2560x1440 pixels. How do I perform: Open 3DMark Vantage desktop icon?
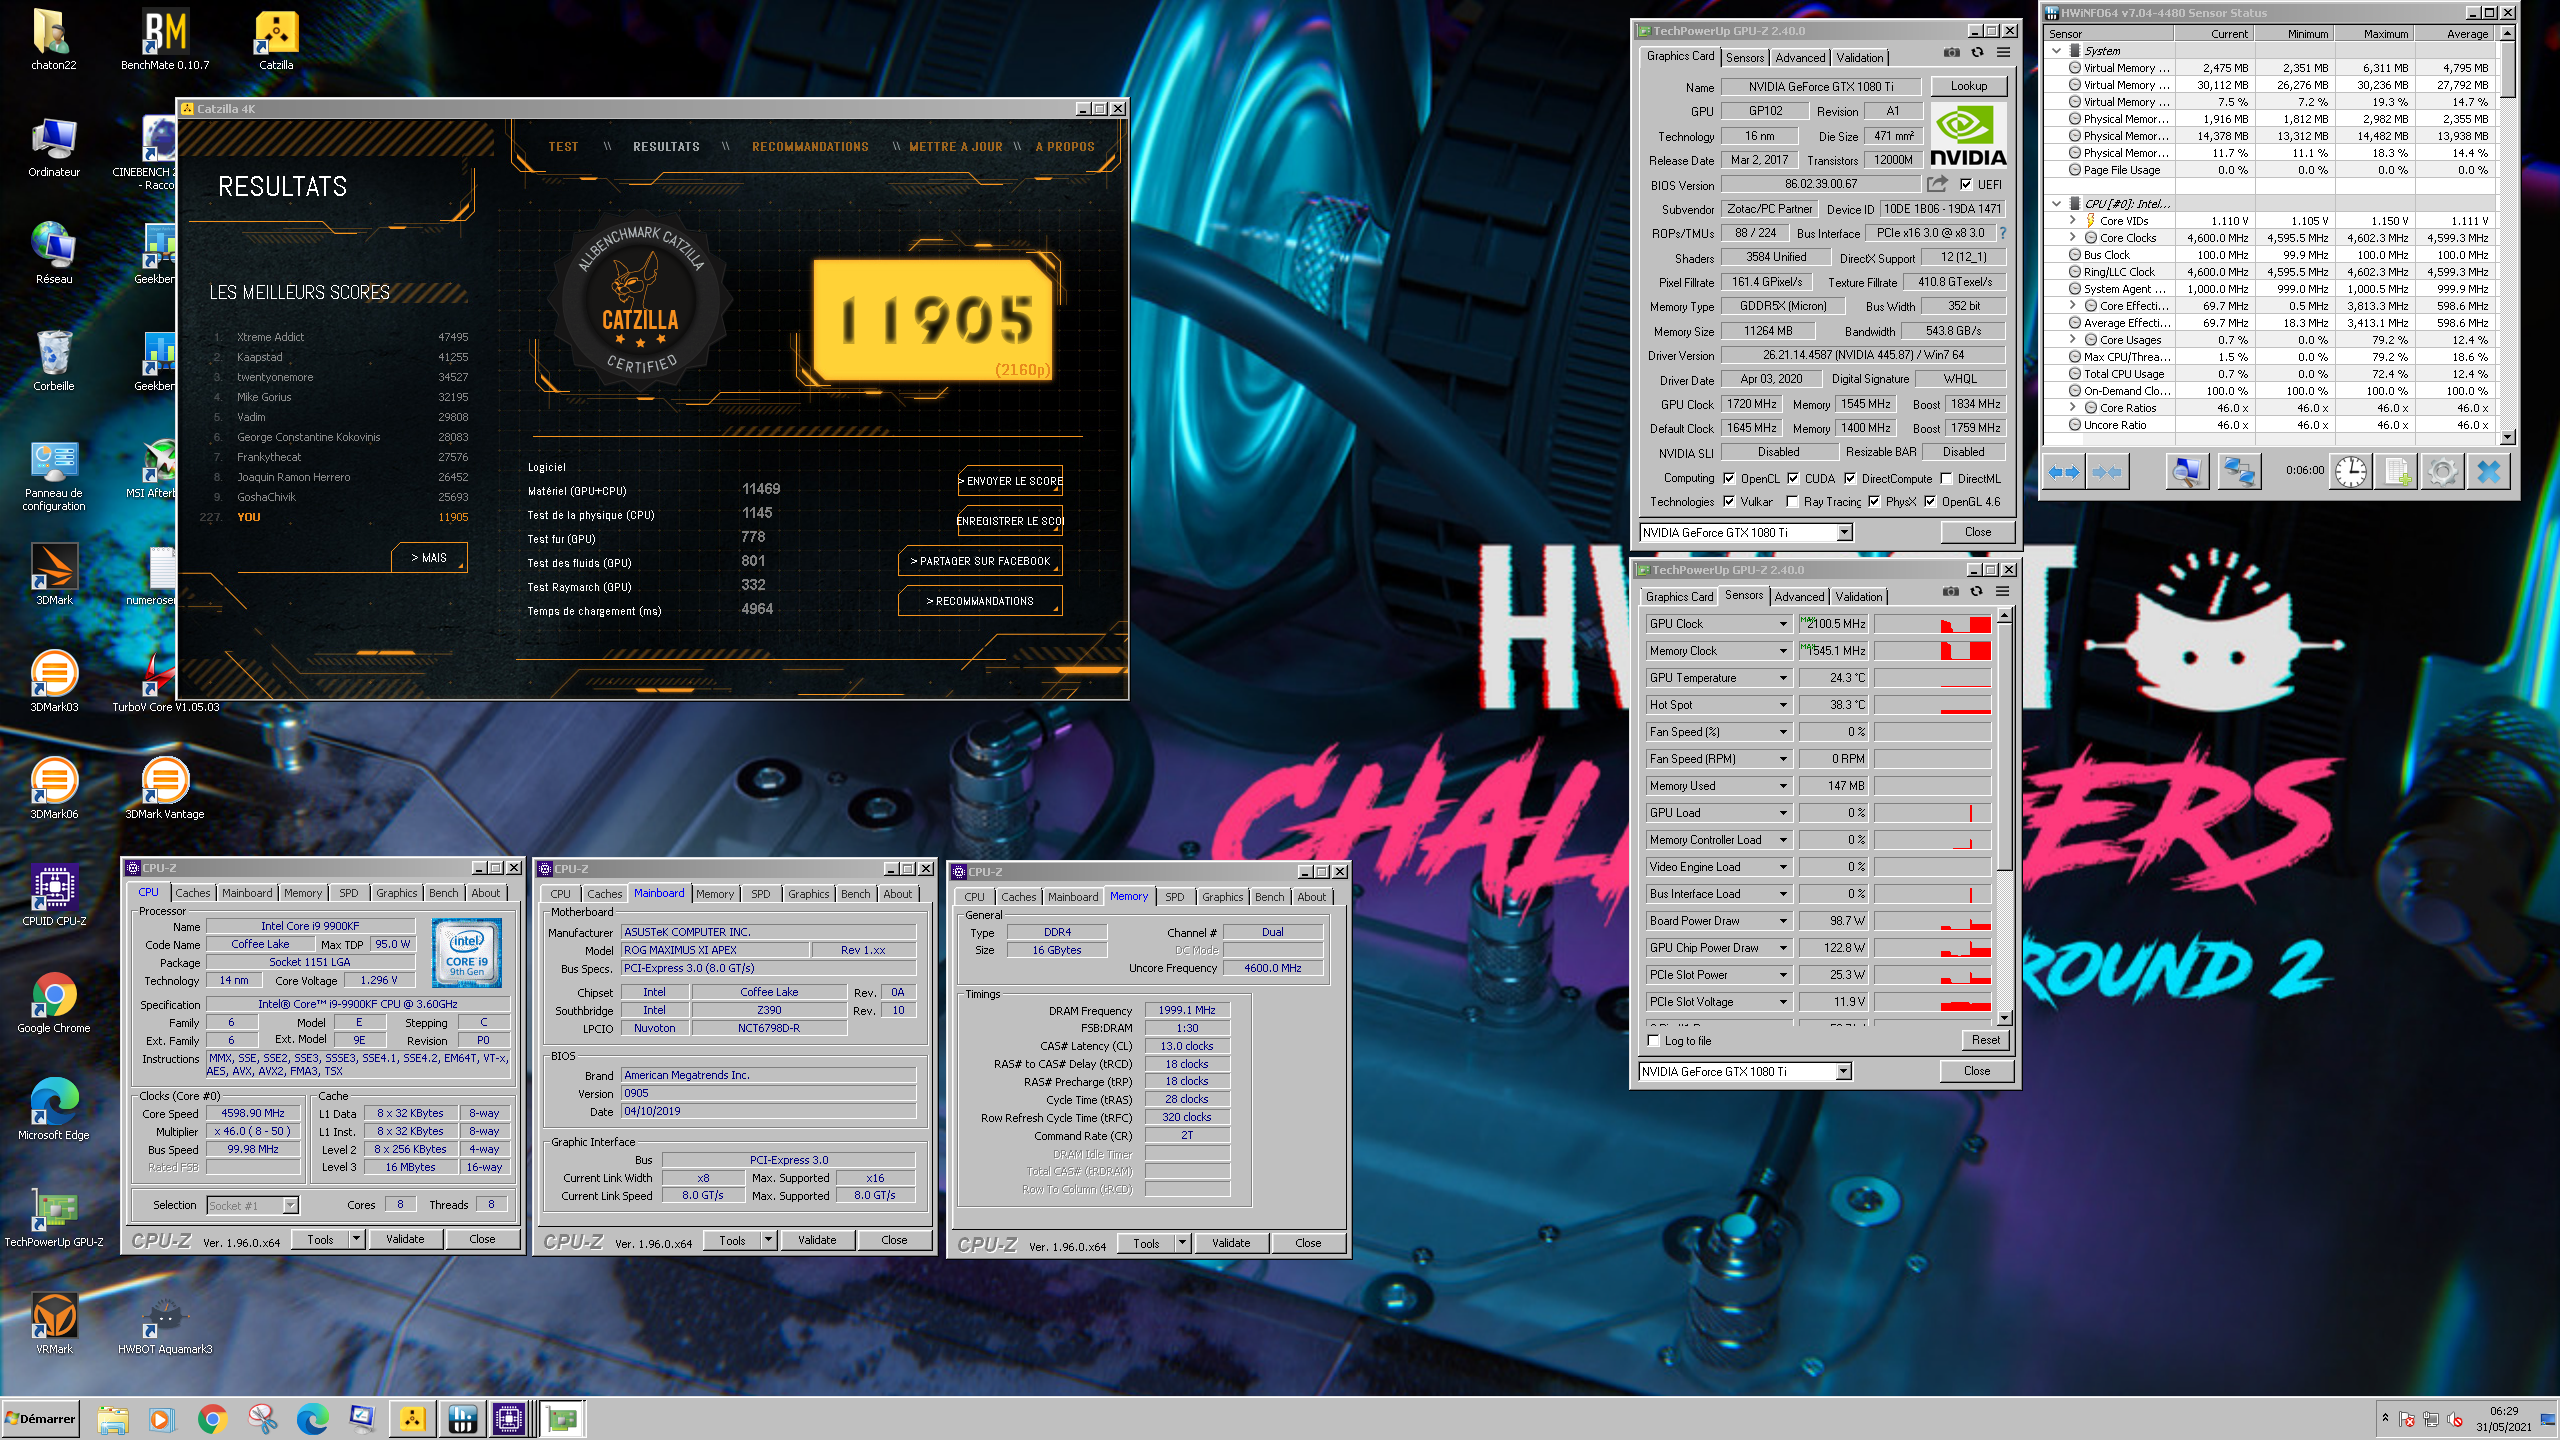pyautogui.click(x=165, y=788)
